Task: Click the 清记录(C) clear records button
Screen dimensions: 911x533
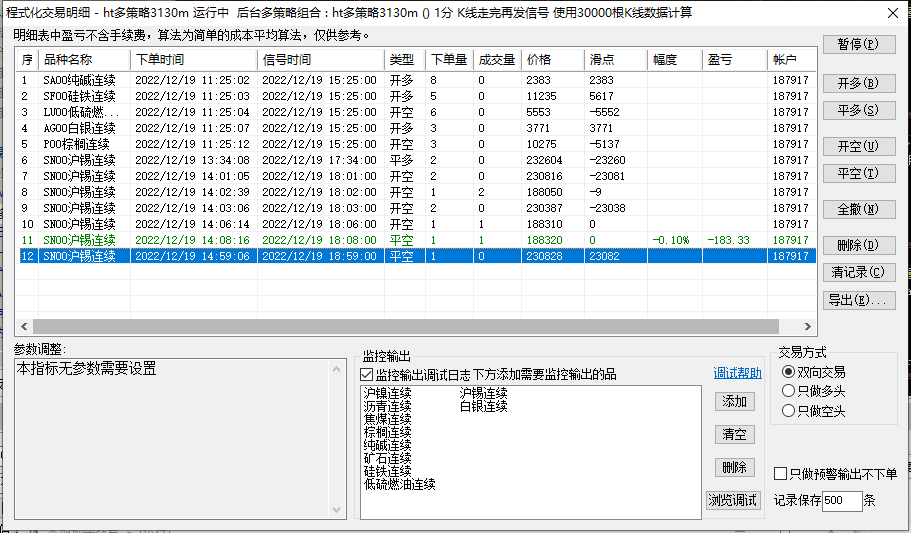Action: (859, 272)
